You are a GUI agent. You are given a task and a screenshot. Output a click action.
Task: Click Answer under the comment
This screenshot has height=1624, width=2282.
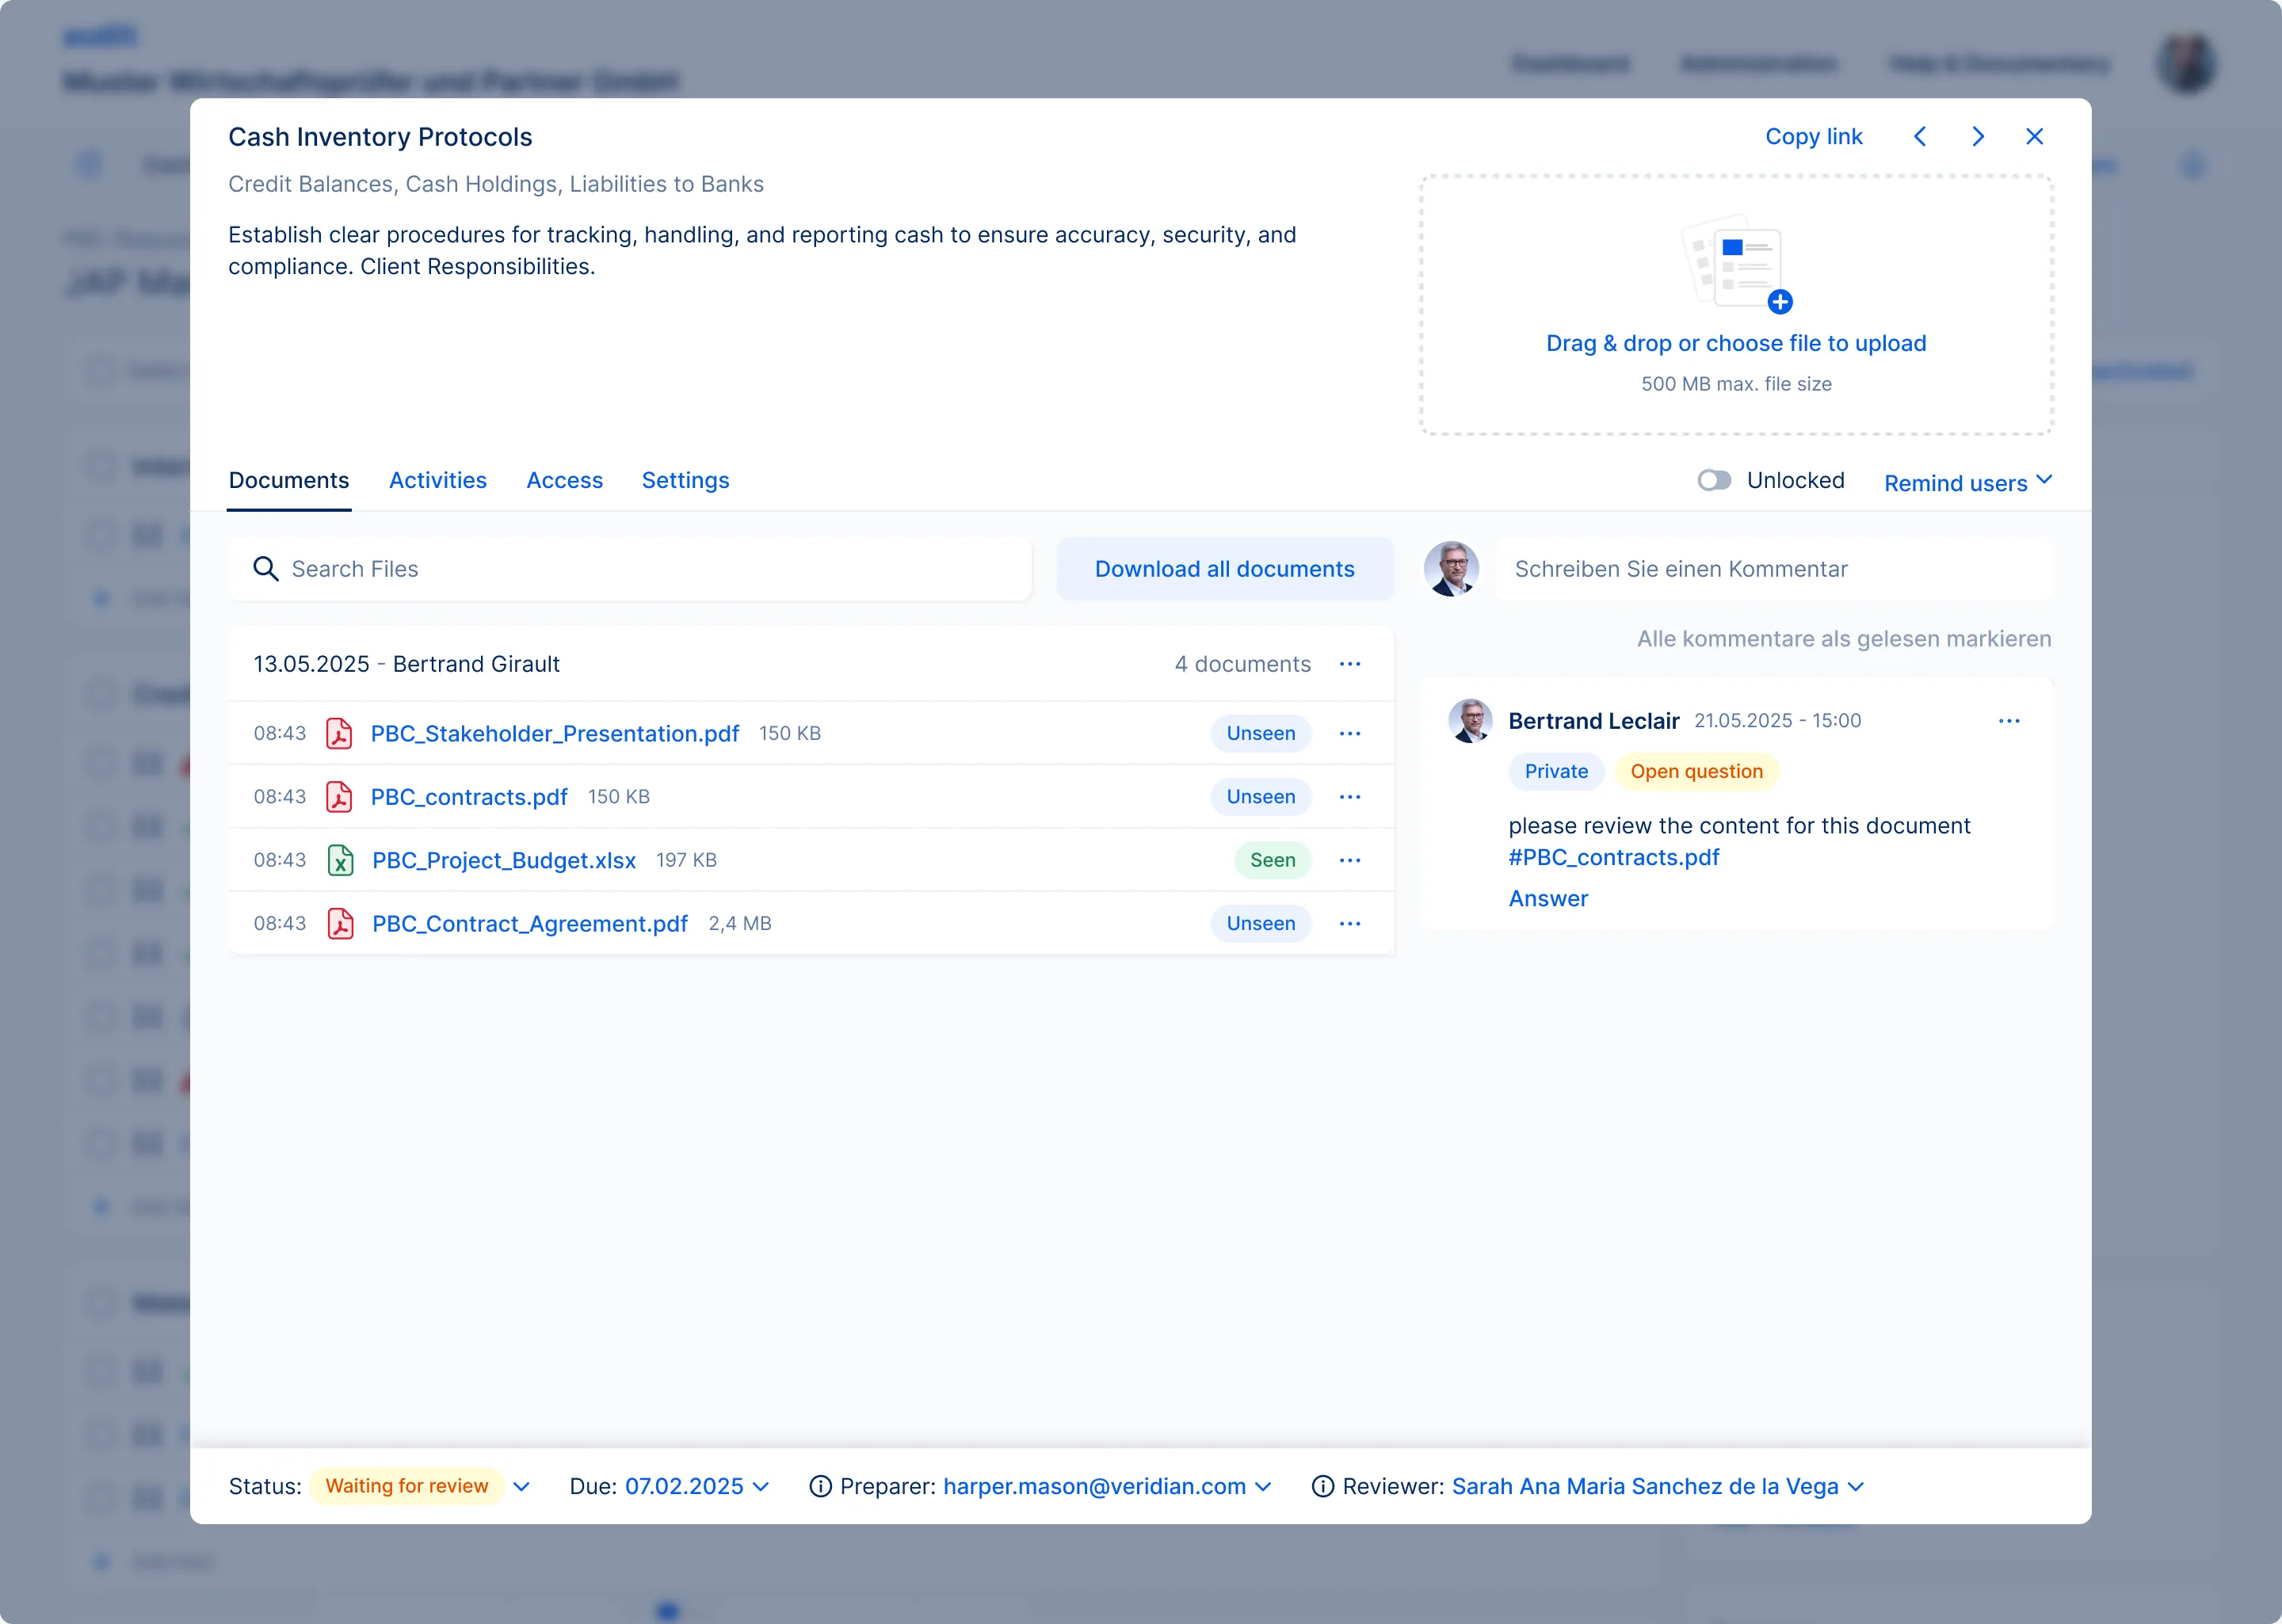tap(1548, 898)
